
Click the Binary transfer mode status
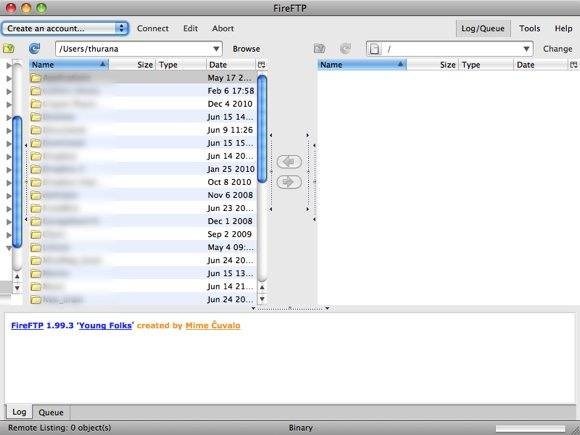pos(300,428)
